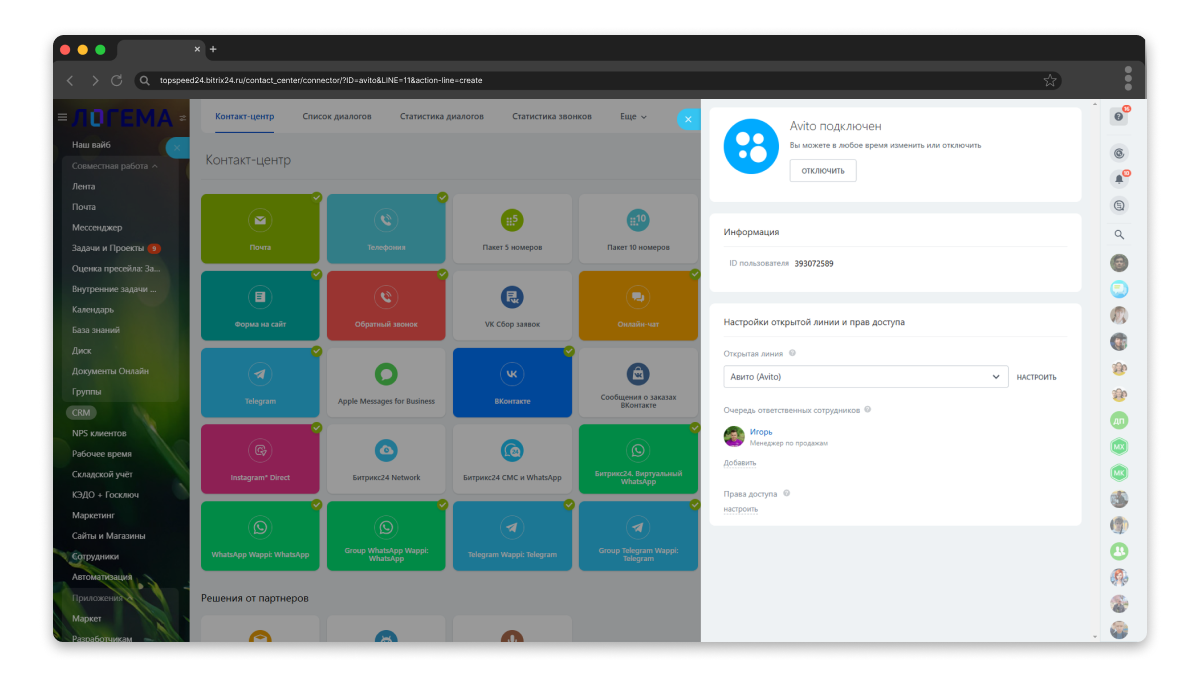Open Group WhatsApp Wappi tile
This screenshot has width=1200, height=680.
coord(386,537)
